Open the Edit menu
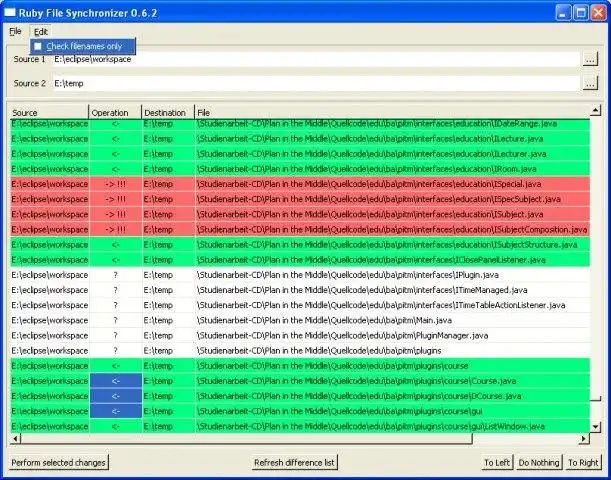This screenshot has width=611, height=480. pyautogui.click(x=41, y=32)
